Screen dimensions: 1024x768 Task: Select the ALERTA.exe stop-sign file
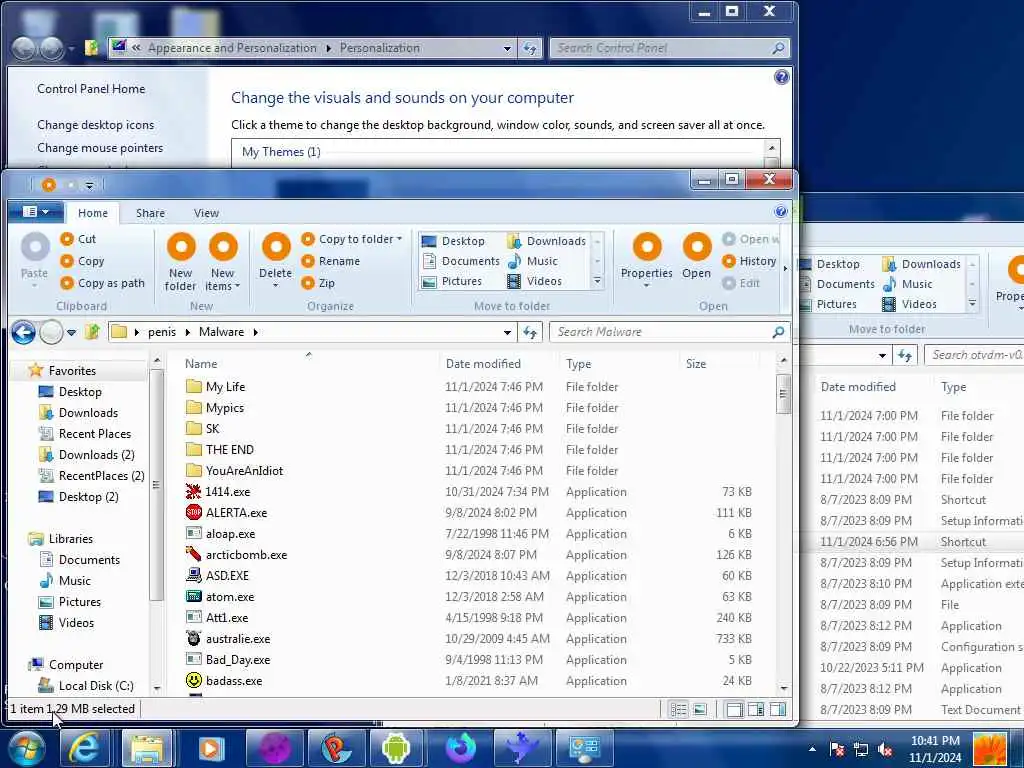tap(227, 513)
